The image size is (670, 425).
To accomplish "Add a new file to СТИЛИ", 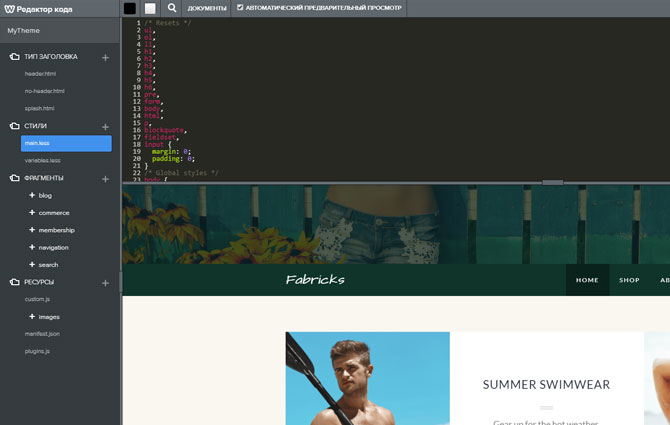I will coord(105,127).
